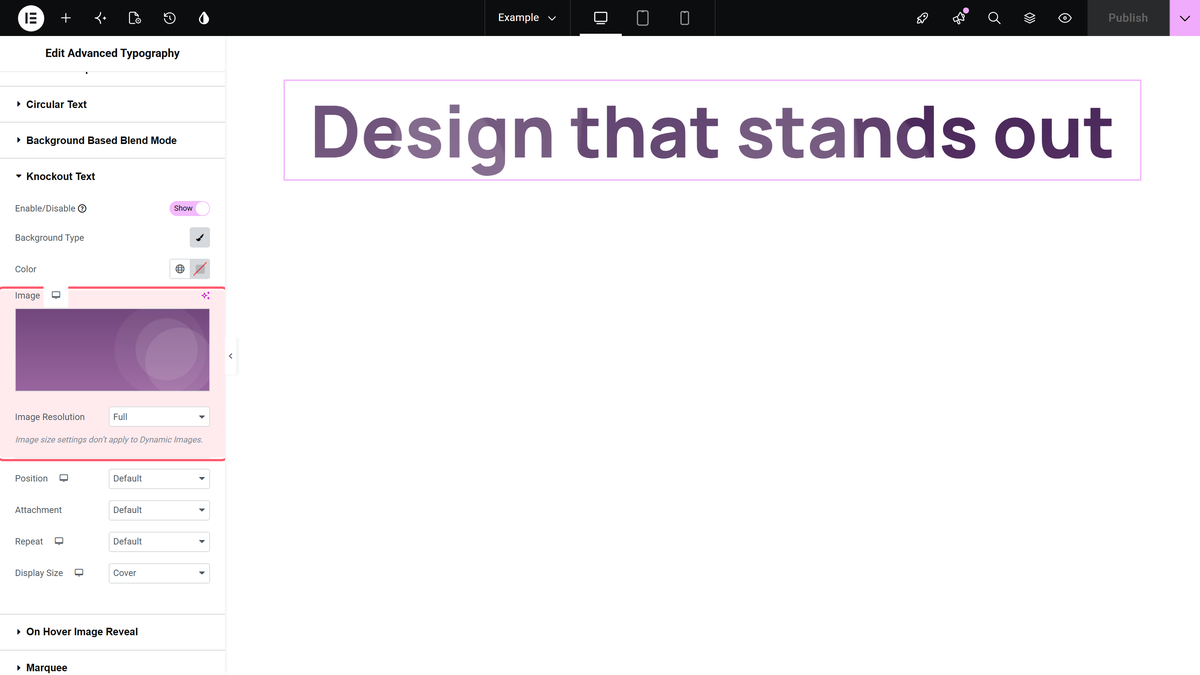Screen dimensions: 1200x675
Task: Click the 'Edit Advanced Typography' panel title
Action: tap(113, 53)
